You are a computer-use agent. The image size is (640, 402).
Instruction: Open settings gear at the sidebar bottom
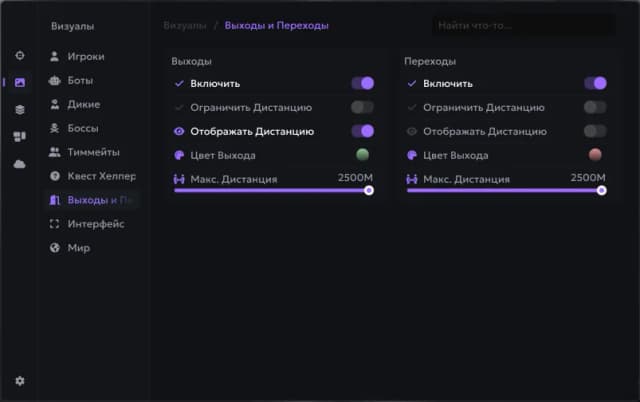point(20,381)
